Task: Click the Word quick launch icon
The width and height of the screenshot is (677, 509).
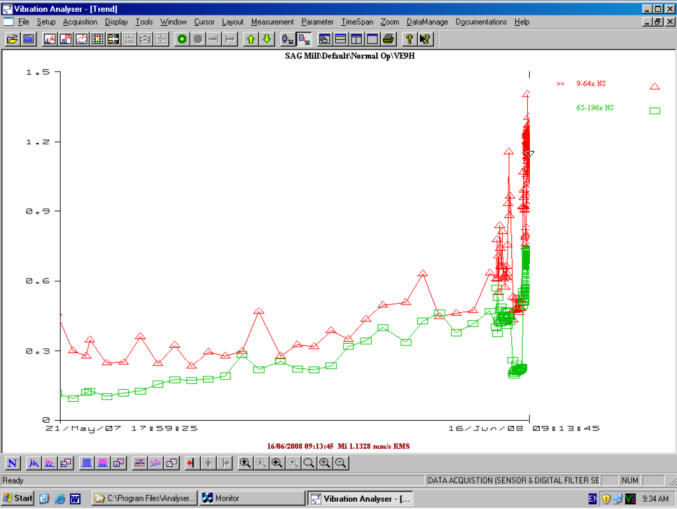Action: point(75,499)
